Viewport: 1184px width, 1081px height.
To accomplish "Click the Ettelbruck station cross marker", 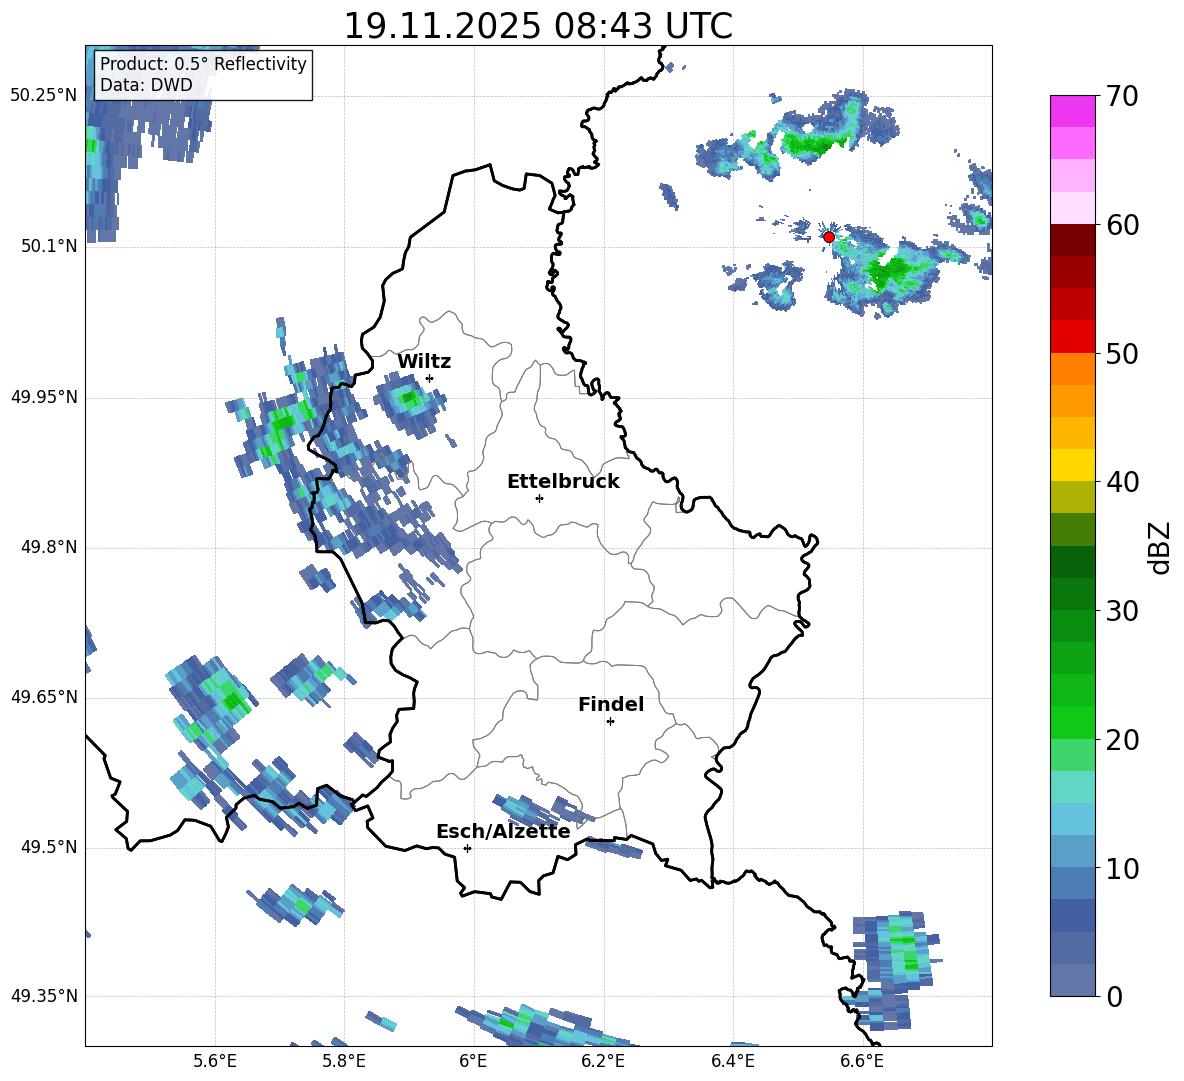I will [539, 498].
